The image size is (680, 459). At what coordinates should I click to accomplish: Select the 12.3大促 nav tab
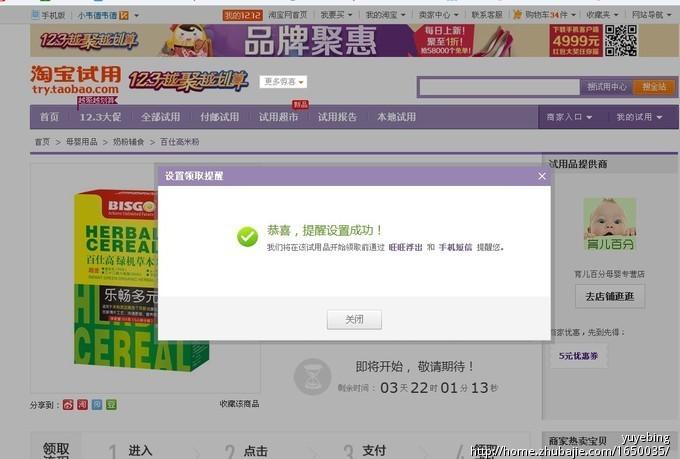tap(100, 117)
